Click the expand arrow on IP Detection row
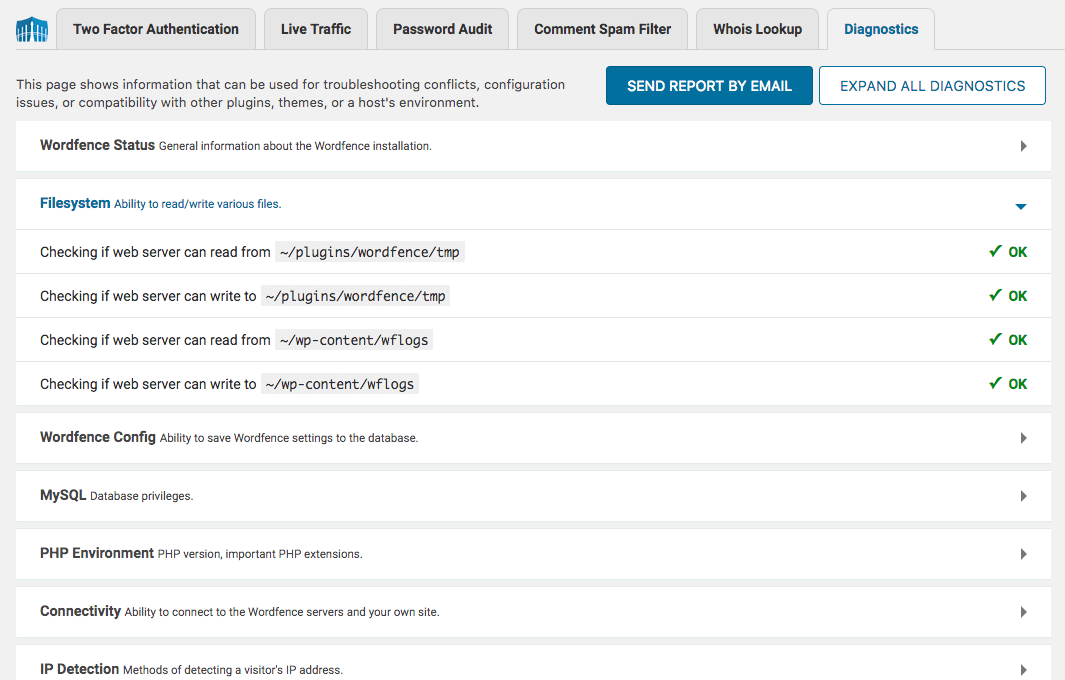The image size is (1065, 680). tap(1022, 668)
